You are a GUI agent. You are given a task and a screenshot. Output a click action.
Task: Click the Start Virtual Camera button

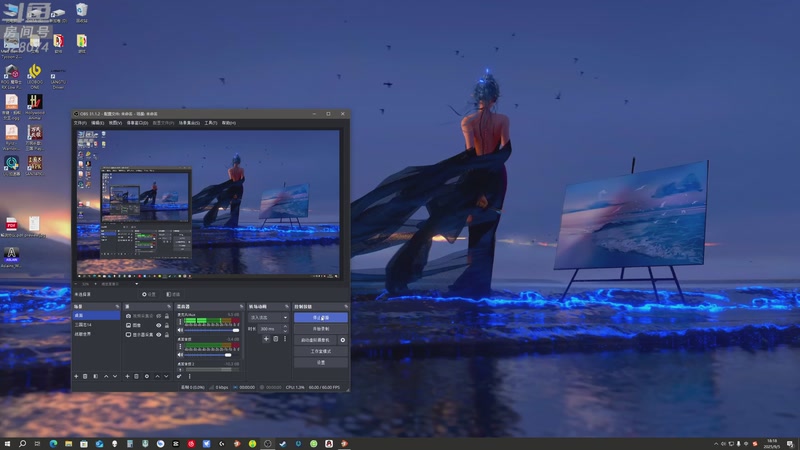[x=315, y=340]
